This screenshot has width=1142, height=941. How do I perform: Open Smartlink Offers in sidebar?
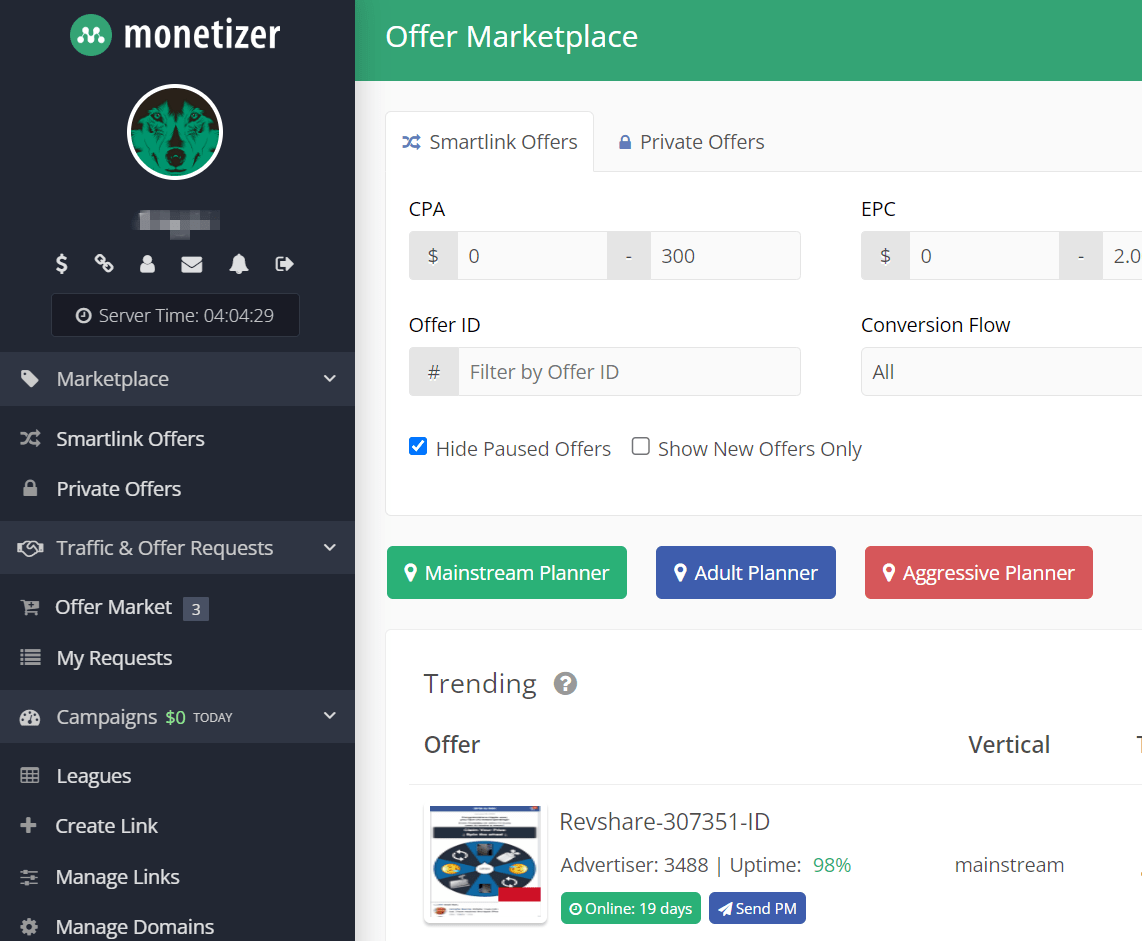[130, 439]
